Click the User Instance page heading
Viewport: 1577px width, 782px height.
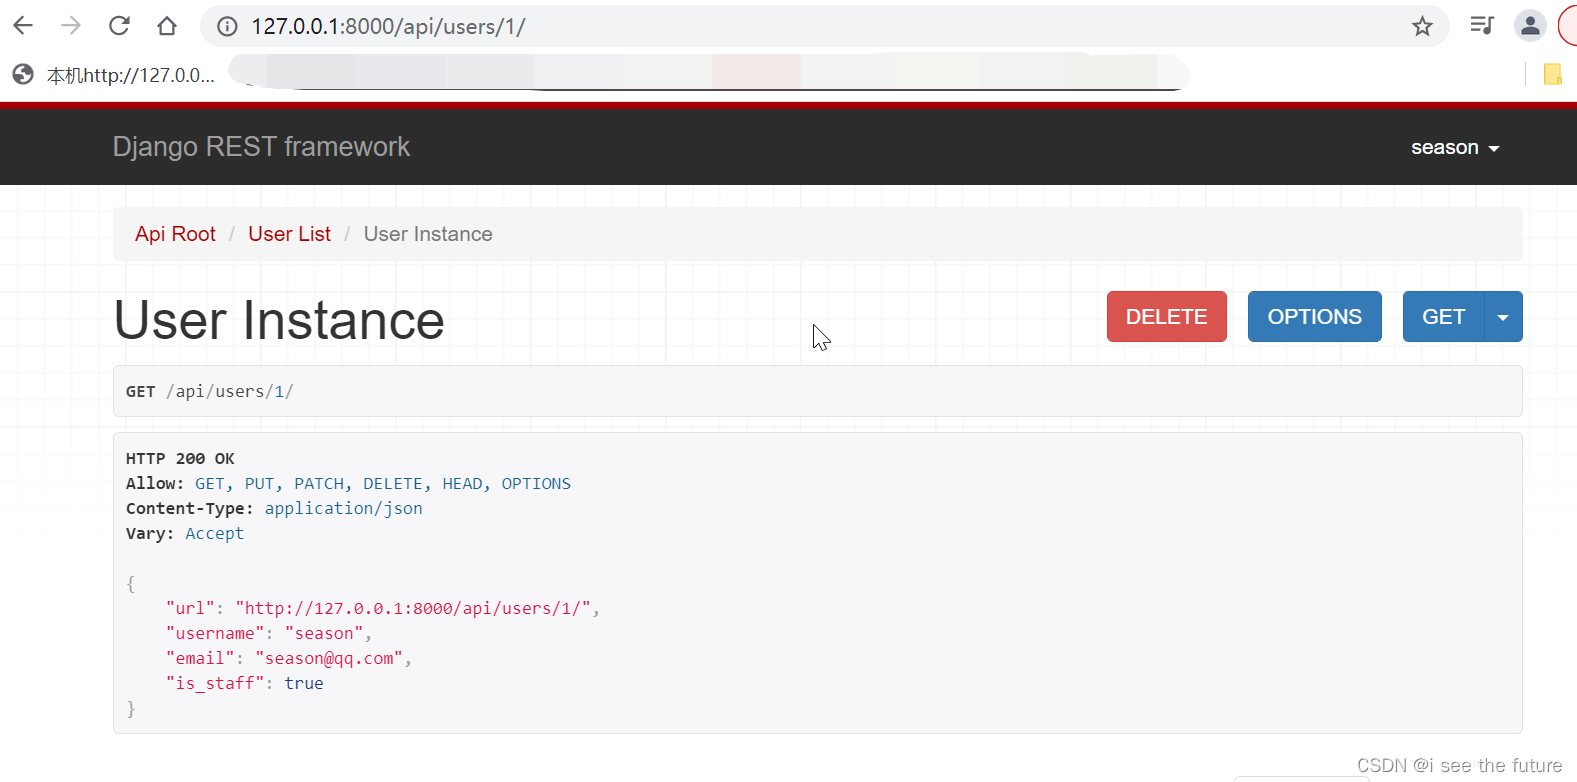tap(279, 320)
